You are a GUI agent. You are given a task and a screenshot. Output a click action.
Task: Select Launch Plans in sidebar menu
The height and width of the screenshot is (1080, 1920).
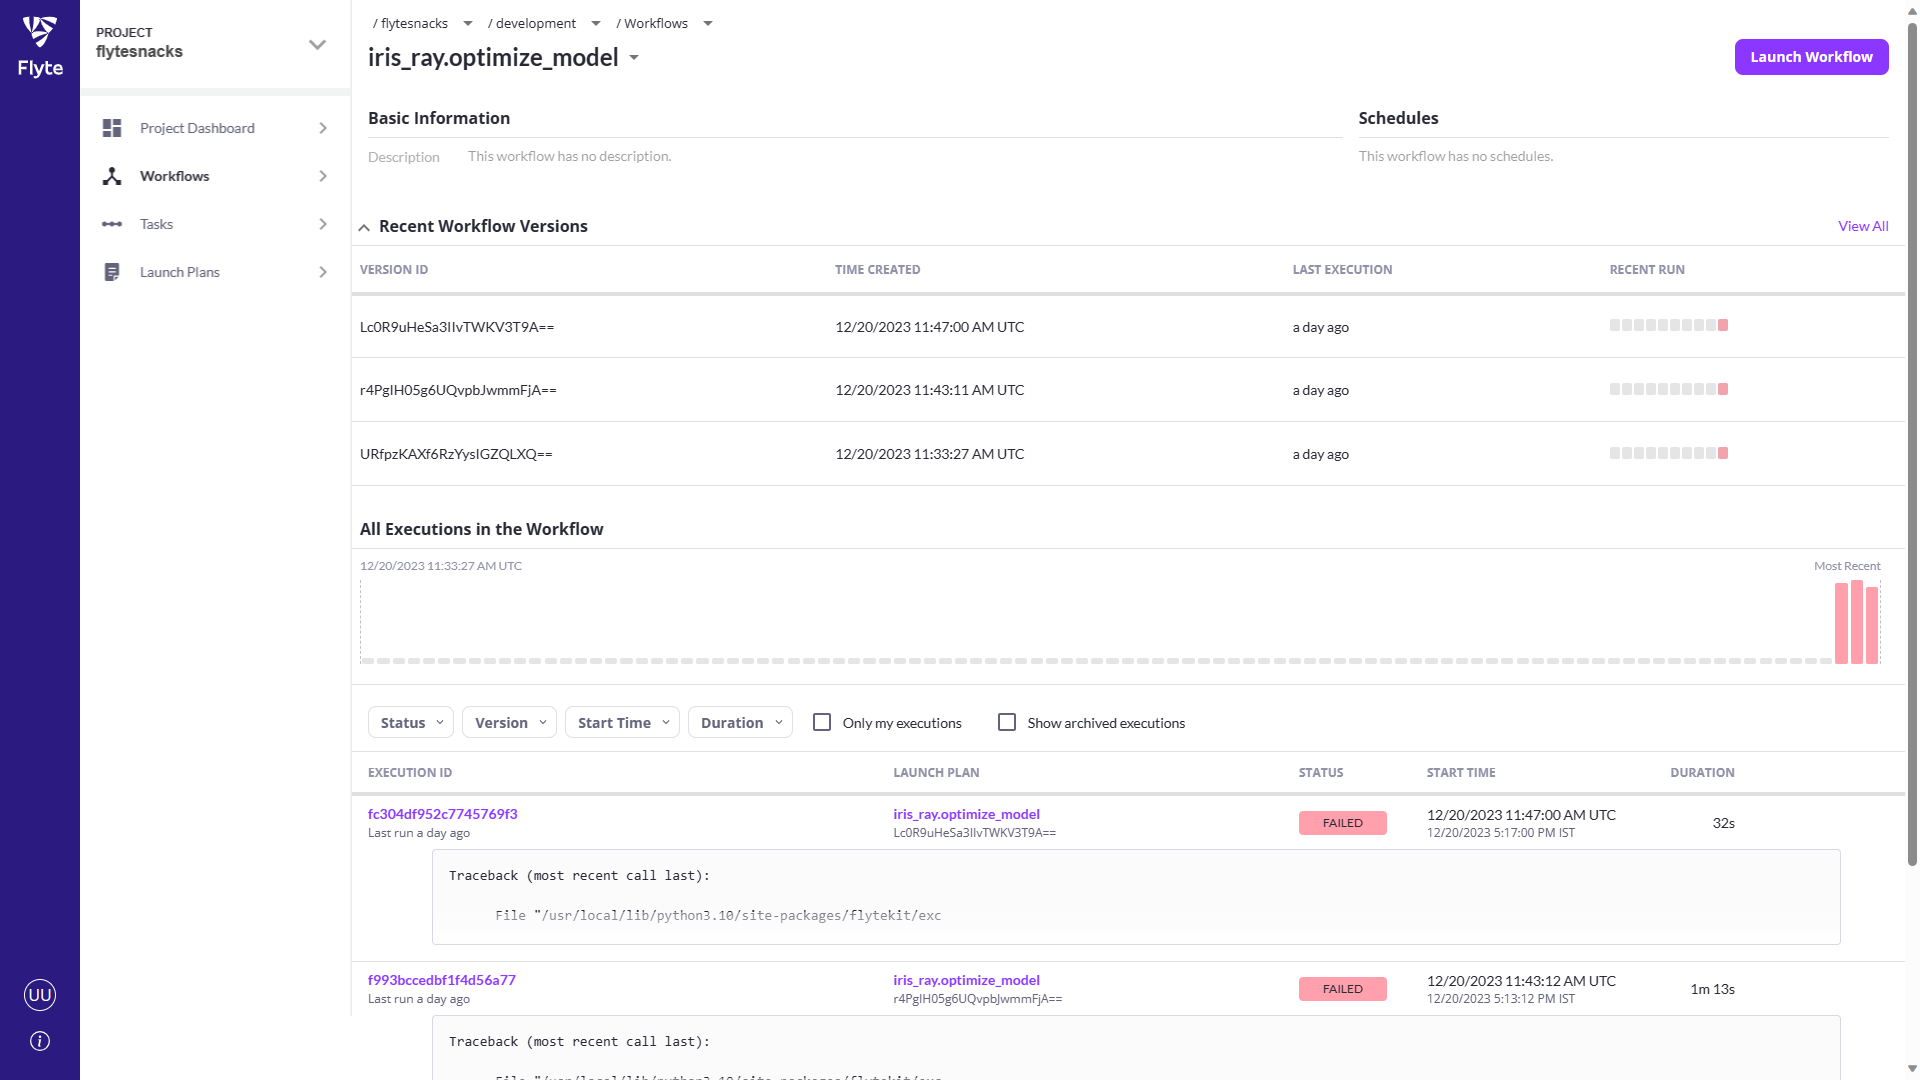180,272
